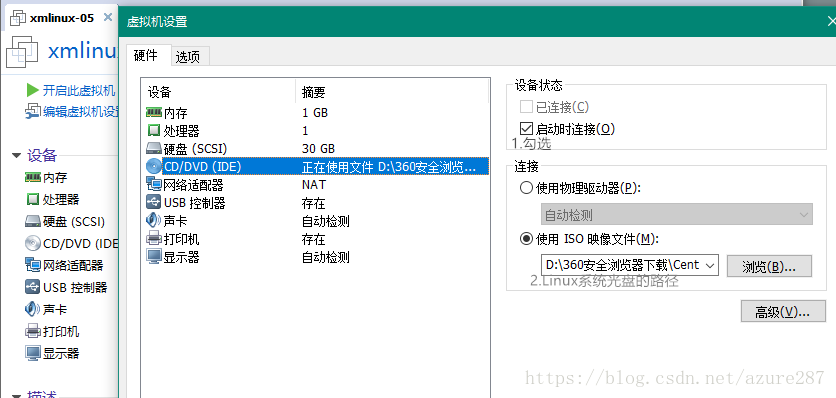Uncheck the 启动时连接(O) checkbox
The image size is (836, 398).
pos(526,129)
